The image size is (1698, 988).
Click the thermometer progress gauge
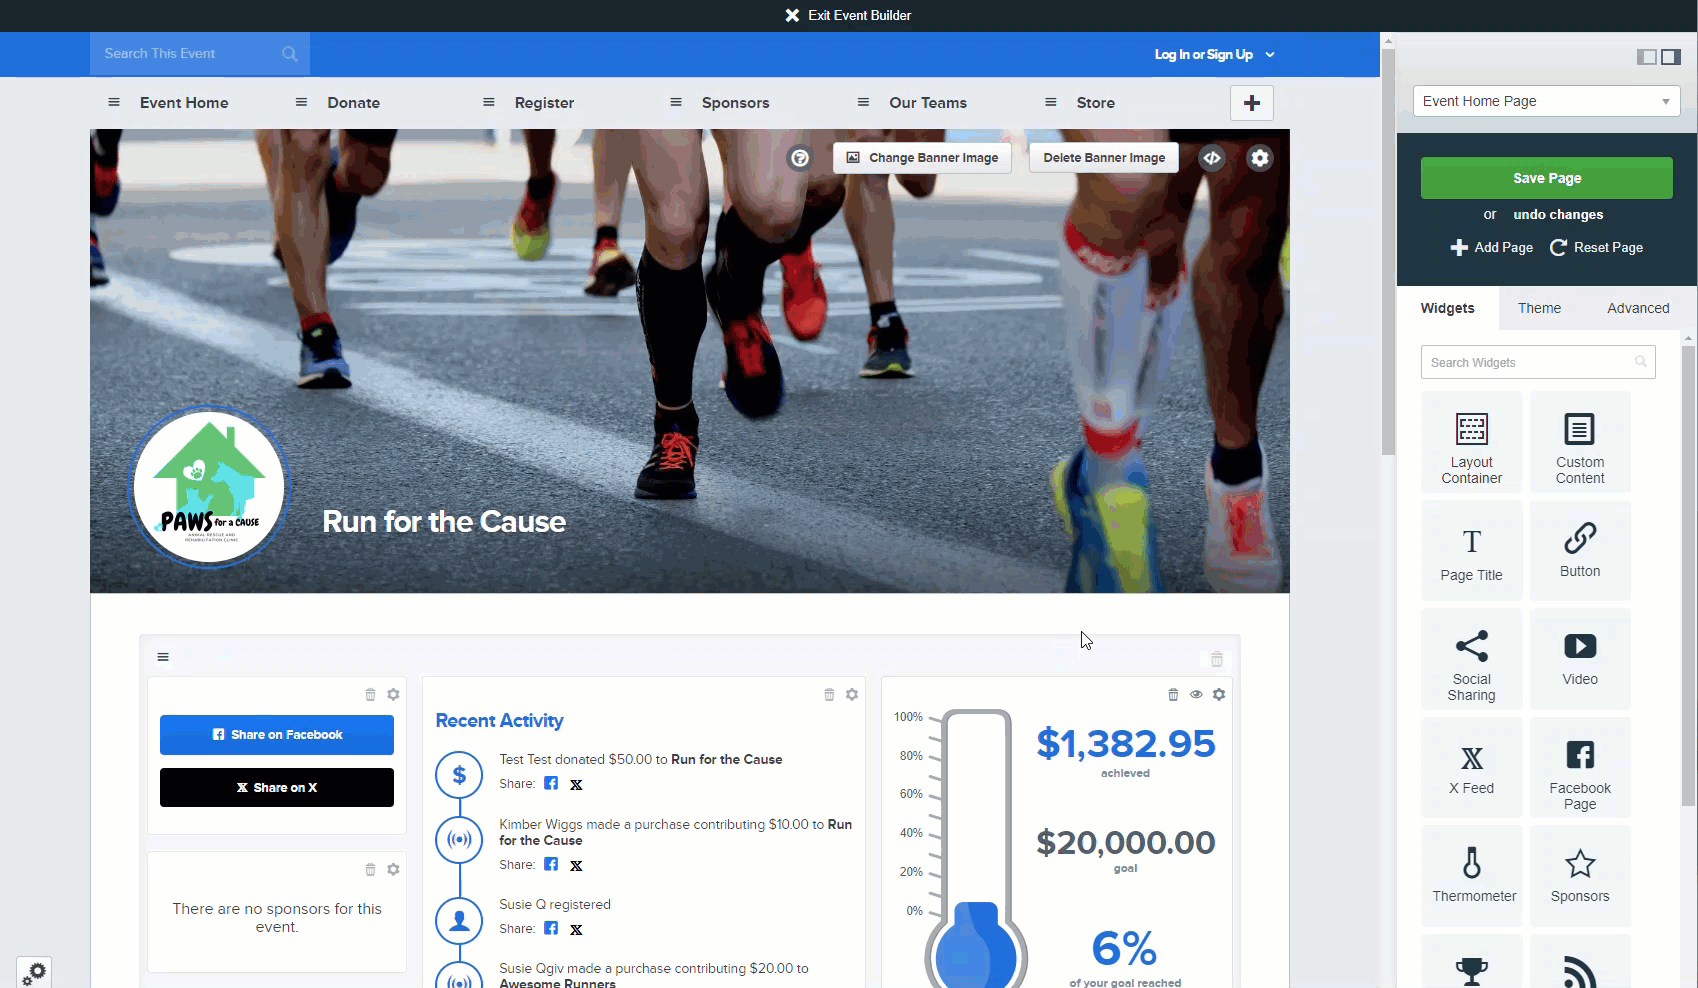976,848
